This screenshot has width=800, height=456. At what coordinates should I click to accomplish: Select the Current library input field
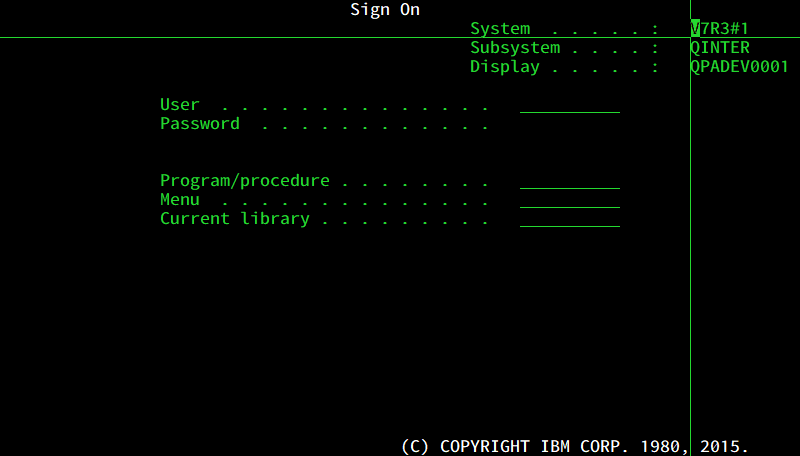click(570, 218)
